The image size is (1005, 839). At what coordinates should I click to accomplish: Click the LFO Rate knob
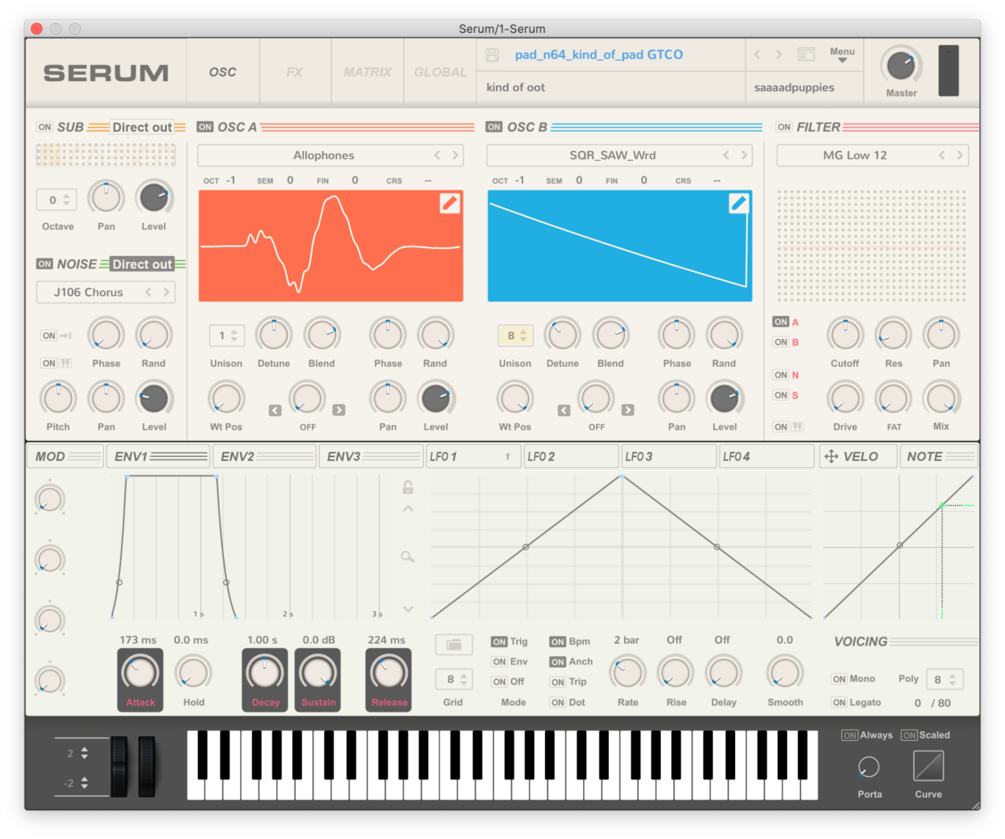(x=627, y=672)
